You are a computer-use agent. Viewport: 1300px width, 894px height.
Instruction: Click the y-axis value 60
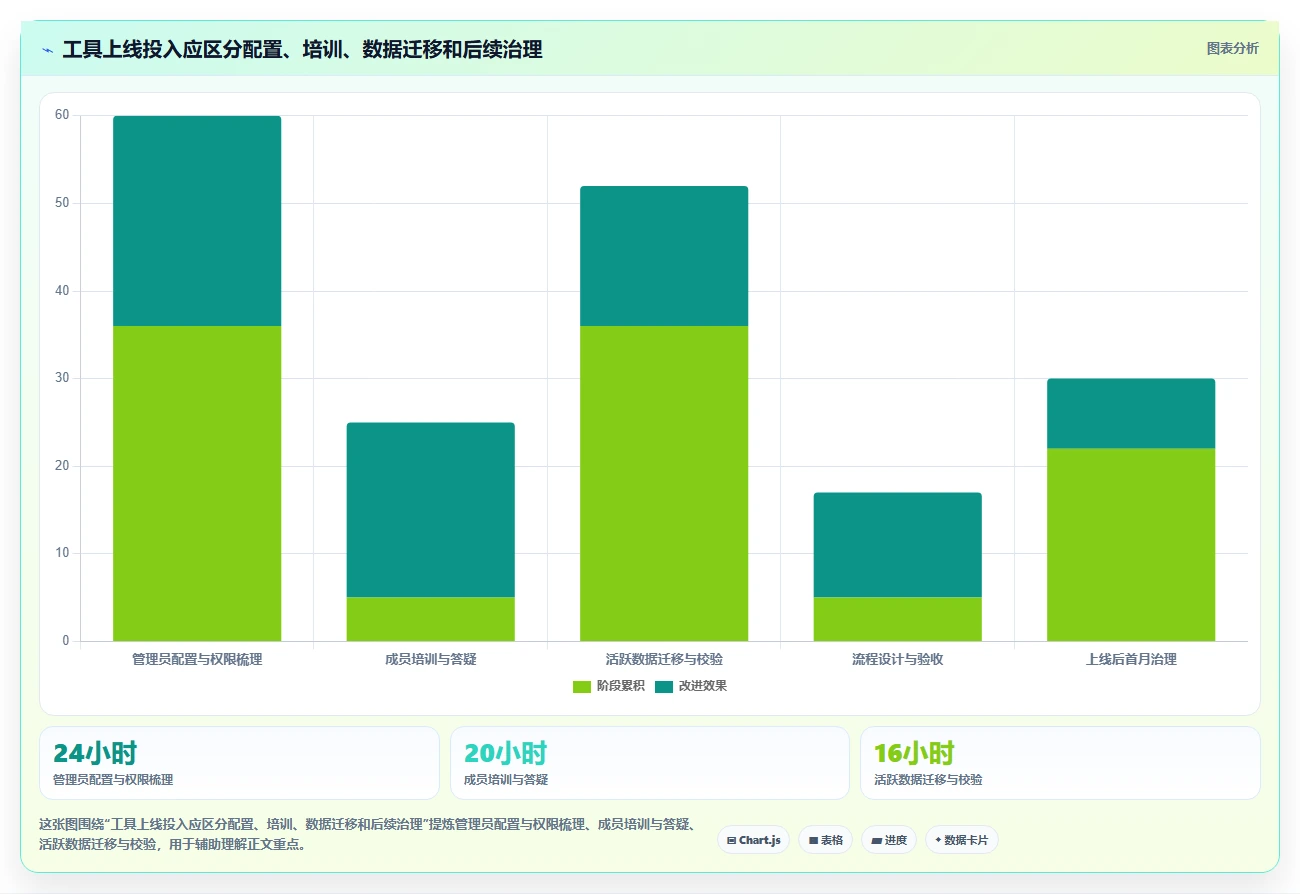62,115
